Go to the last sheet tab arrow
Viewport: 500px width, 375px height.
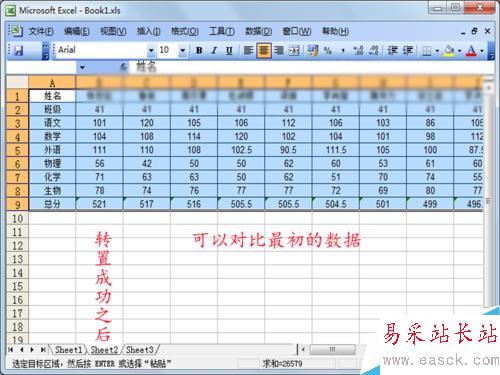pos(43,350)
